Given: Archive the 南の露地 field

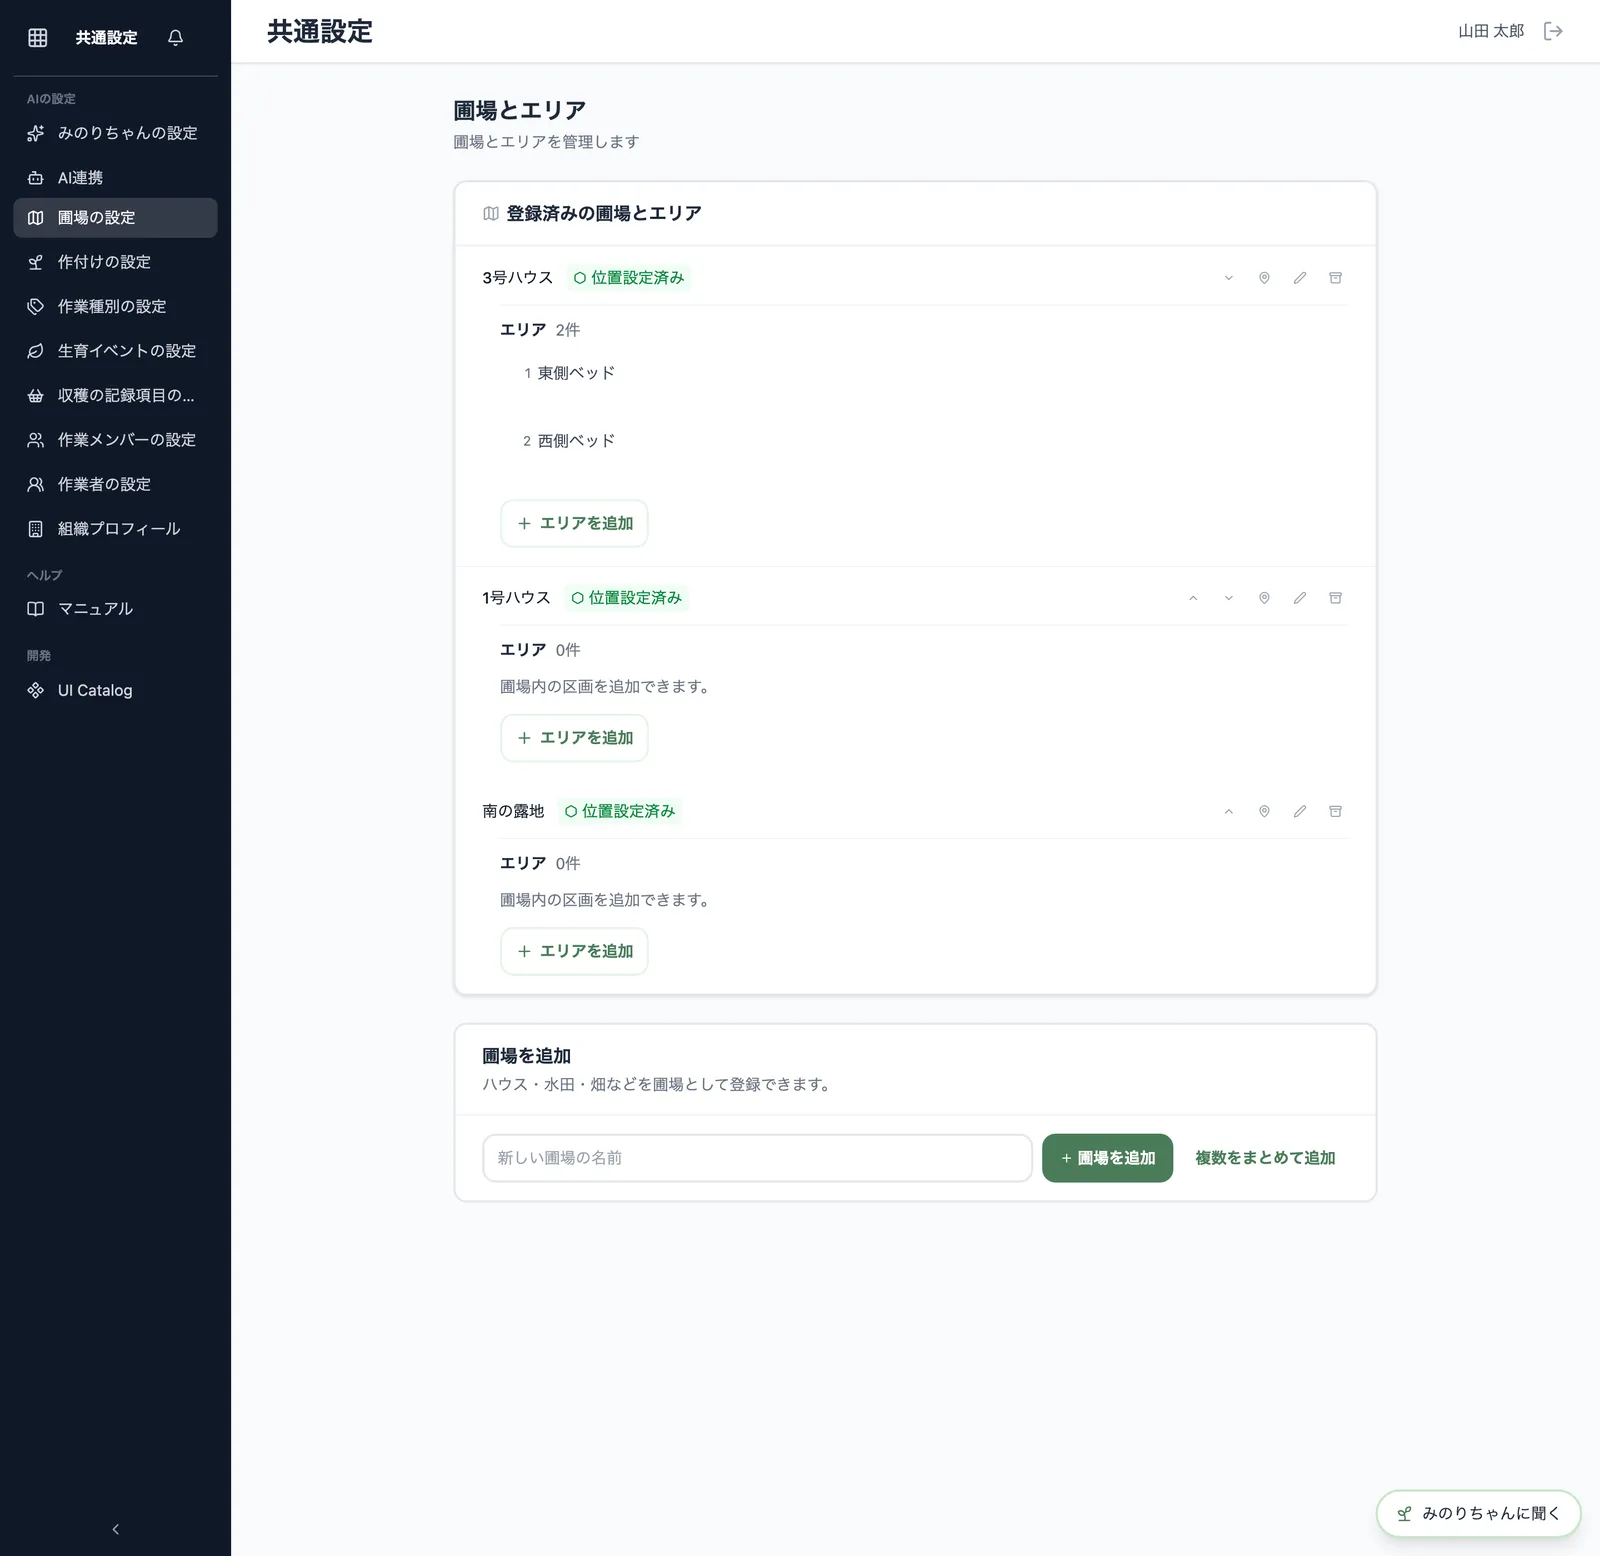Looking at the screenshot, I should tap(1335, 811).
